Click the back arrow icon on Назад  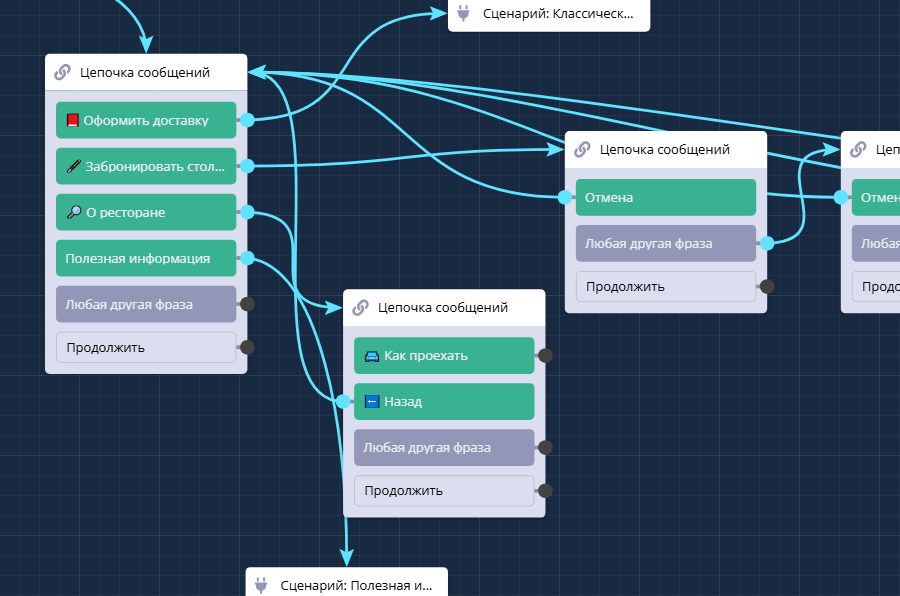click(x=371, y=402)
